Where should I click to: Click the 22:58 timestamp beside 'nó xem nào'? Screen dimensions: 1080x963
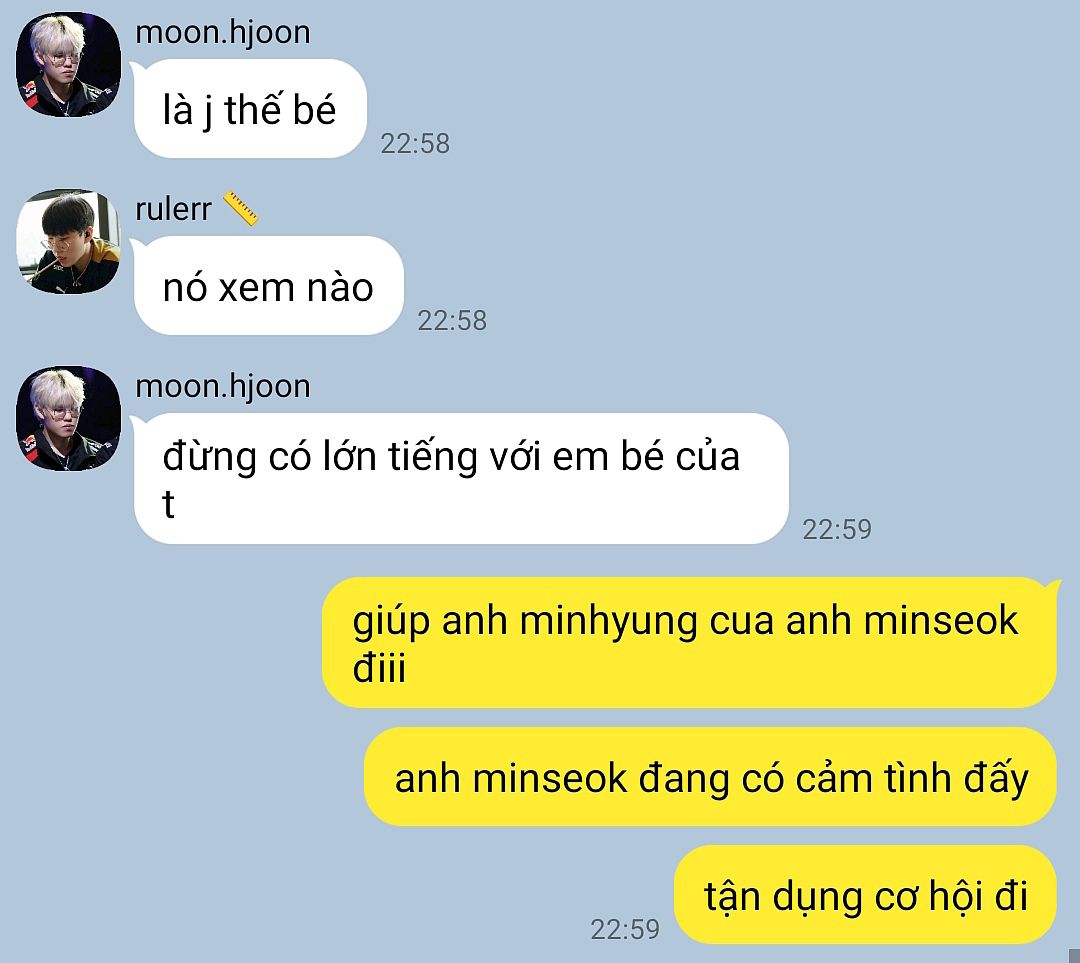coord(452,320)
